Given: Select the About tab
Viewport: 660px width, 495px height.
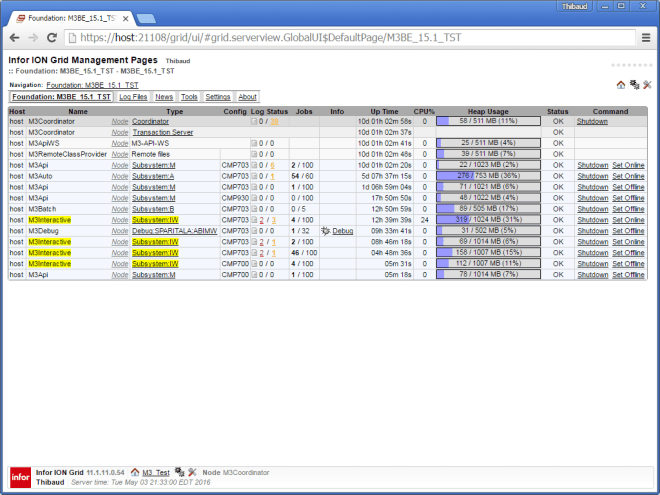Looking at the screenshot, I should pos(247,97).
